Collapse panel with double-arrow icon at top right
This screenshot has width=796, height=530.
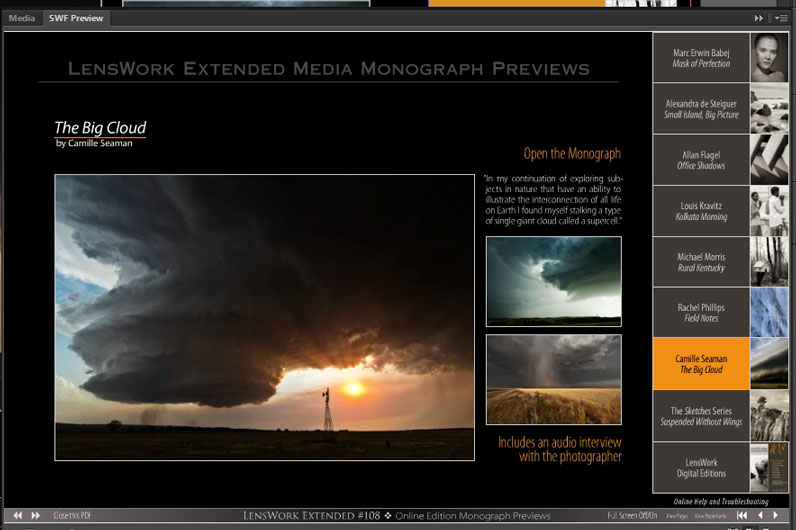click(758, 18)
